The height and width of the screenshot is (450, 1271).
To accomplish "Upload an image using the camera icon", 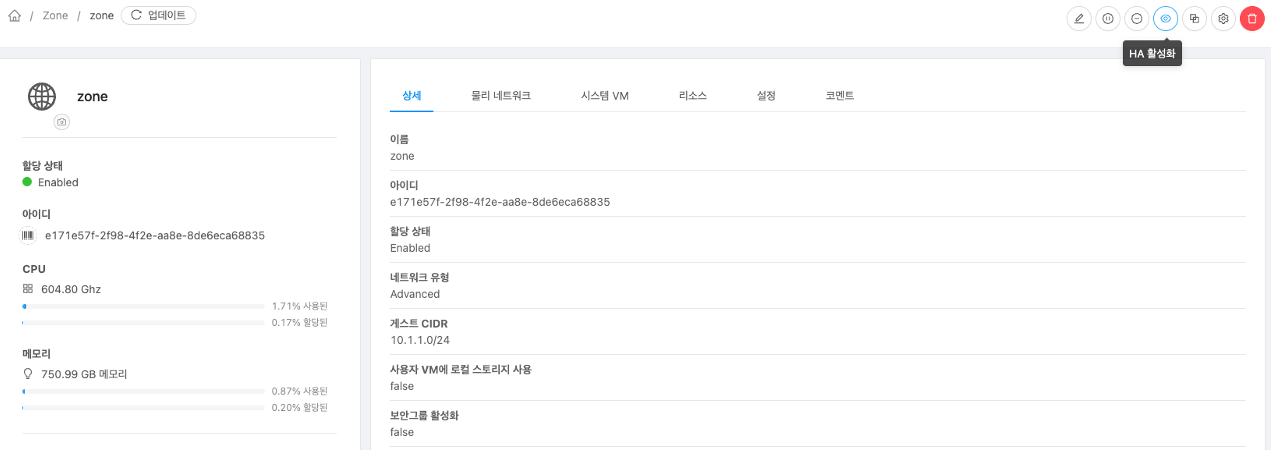I will click(x=62, y=121).
